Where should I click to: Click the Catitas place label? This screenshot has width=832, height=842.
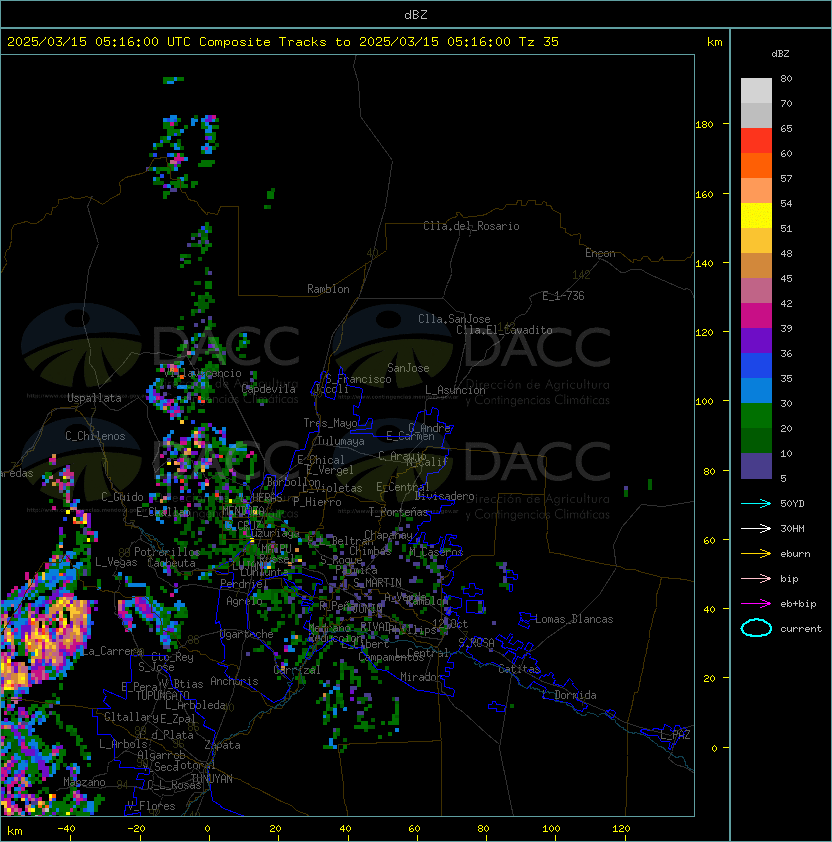click(519, 669)
